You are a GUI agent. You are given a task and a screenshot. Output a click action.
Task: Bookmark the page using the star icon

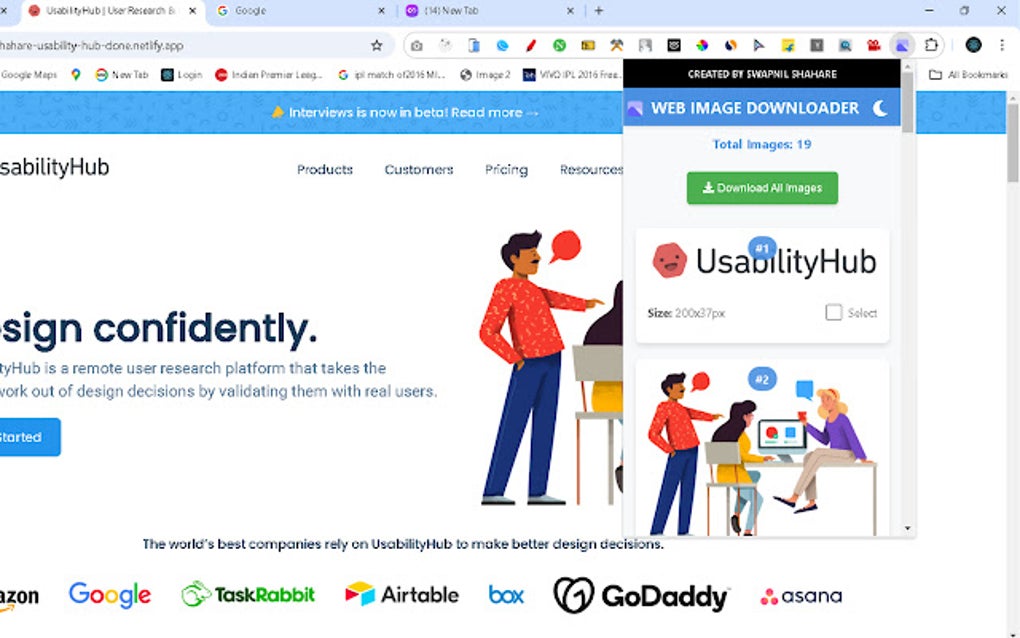click(375, 45)
